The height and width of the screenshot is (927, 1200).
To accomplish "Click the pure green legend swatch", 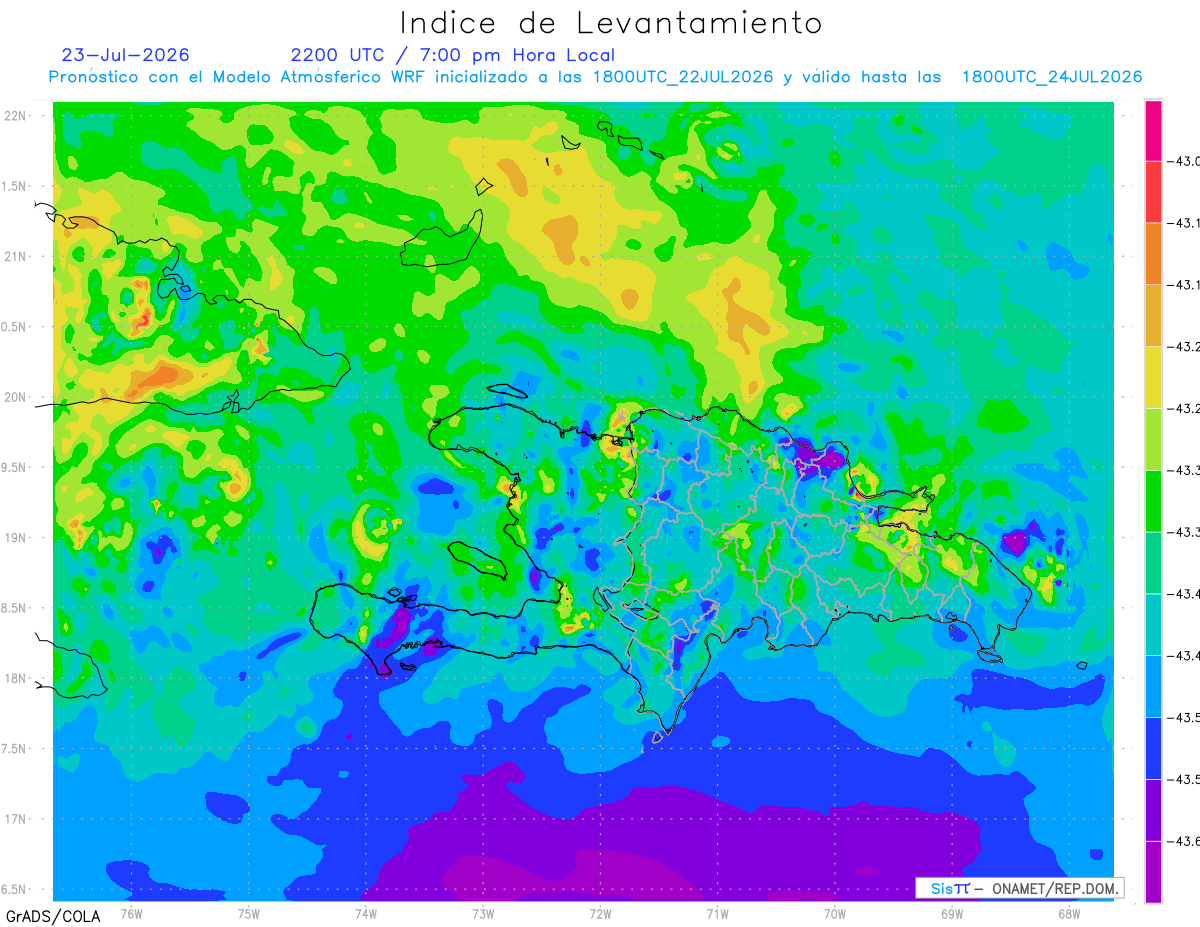I will pyautogui.click(x=1153, y=501).
